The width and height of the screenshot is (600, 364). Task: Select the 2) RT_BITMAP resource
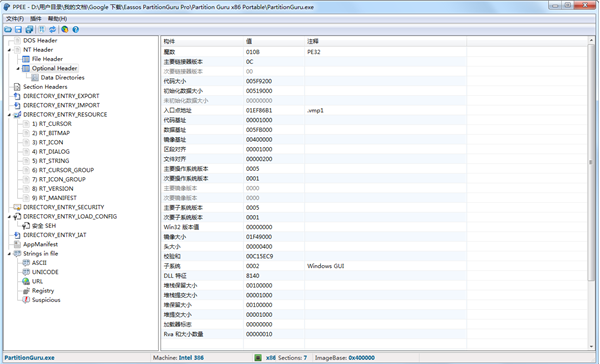pos(51,133)
